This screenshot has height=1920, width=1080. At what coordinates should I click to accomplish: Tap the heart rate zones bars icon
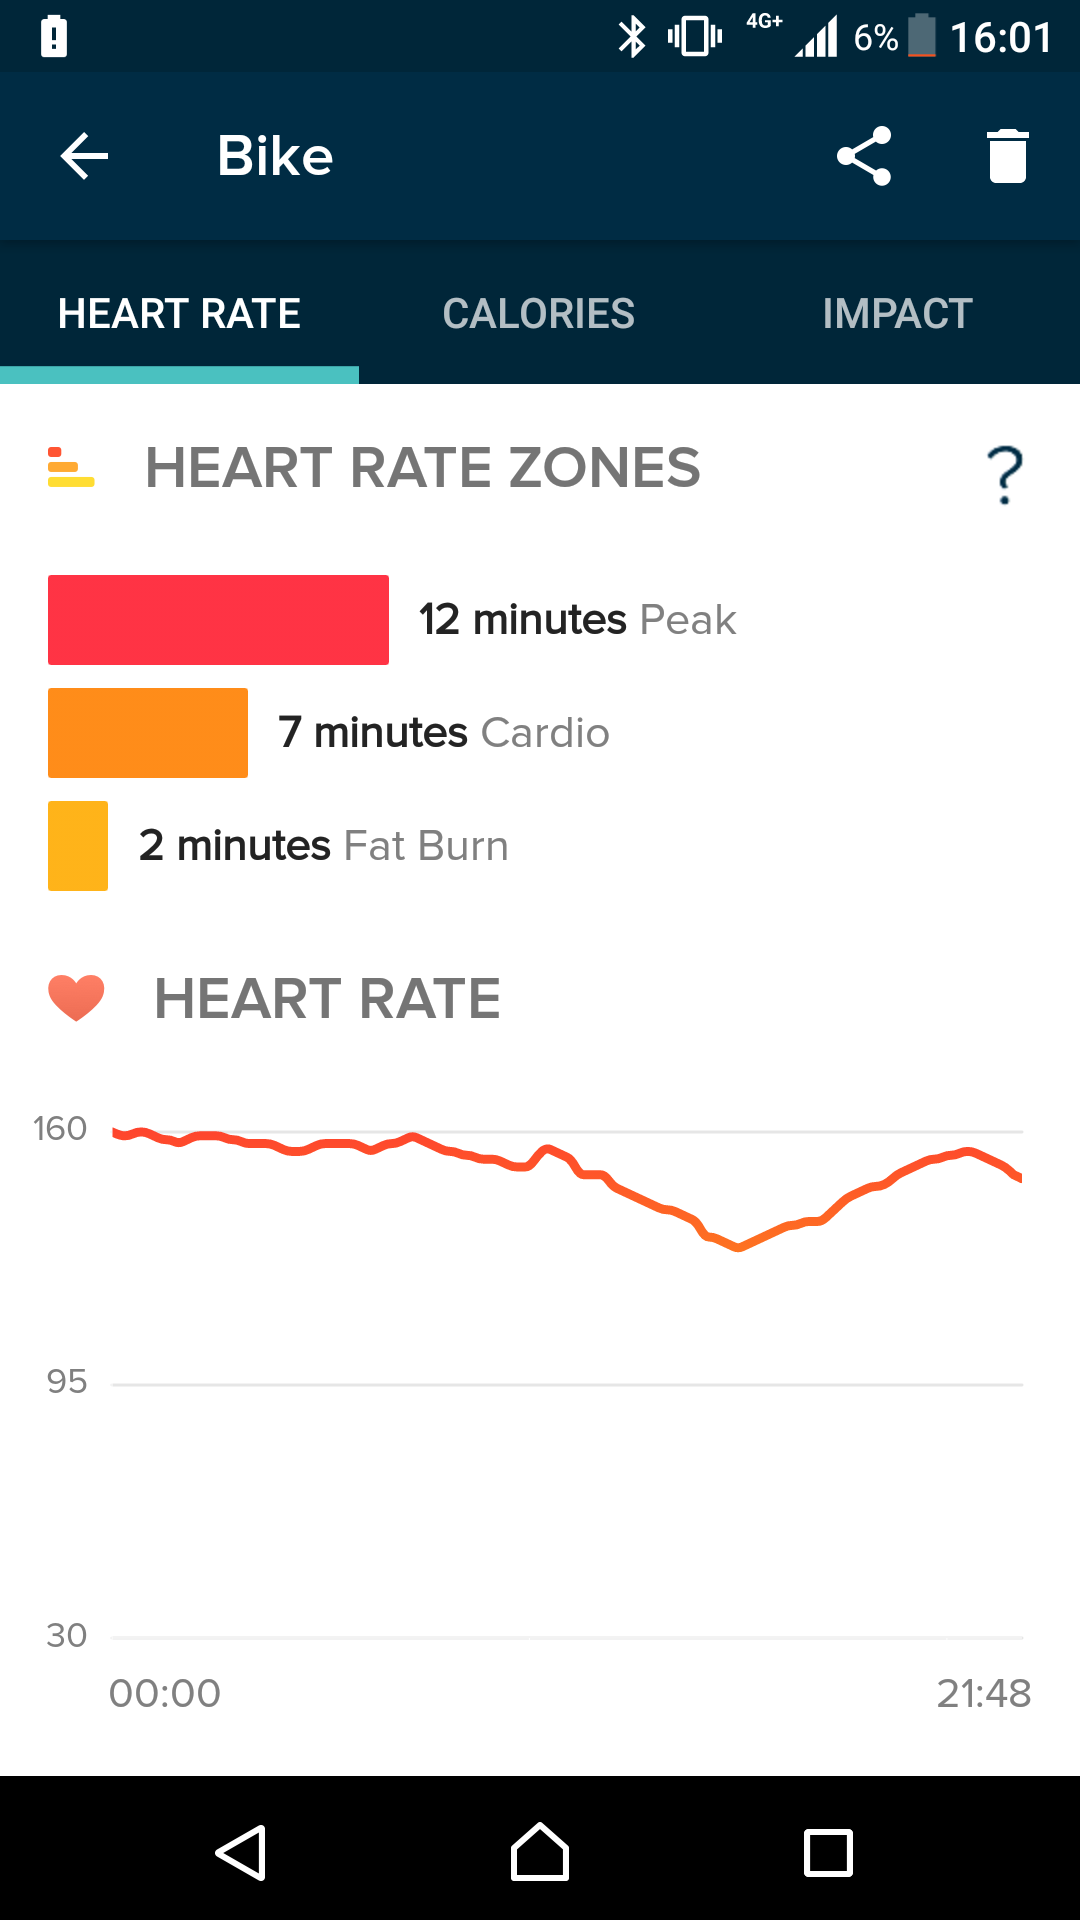[x=71, y=468]
